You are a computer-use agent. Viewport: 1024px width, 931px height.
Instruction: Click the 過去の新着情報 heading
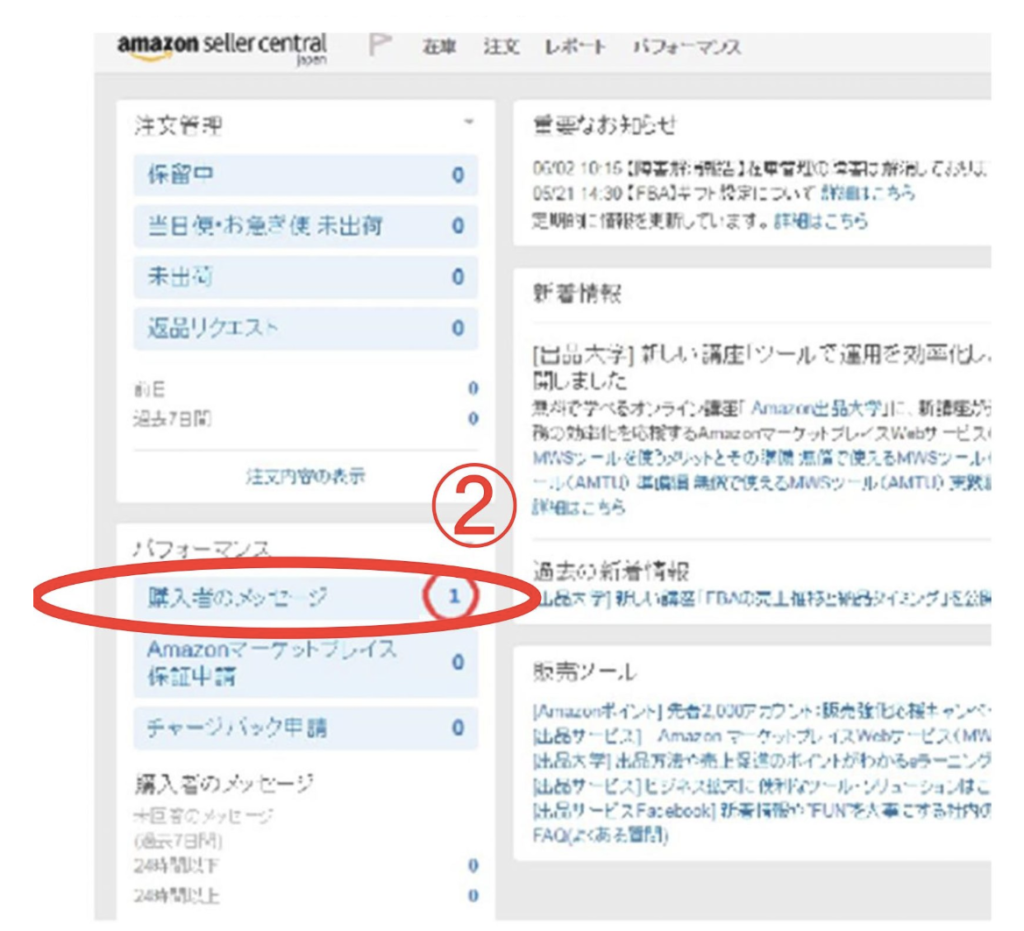(x=611, y=571)
